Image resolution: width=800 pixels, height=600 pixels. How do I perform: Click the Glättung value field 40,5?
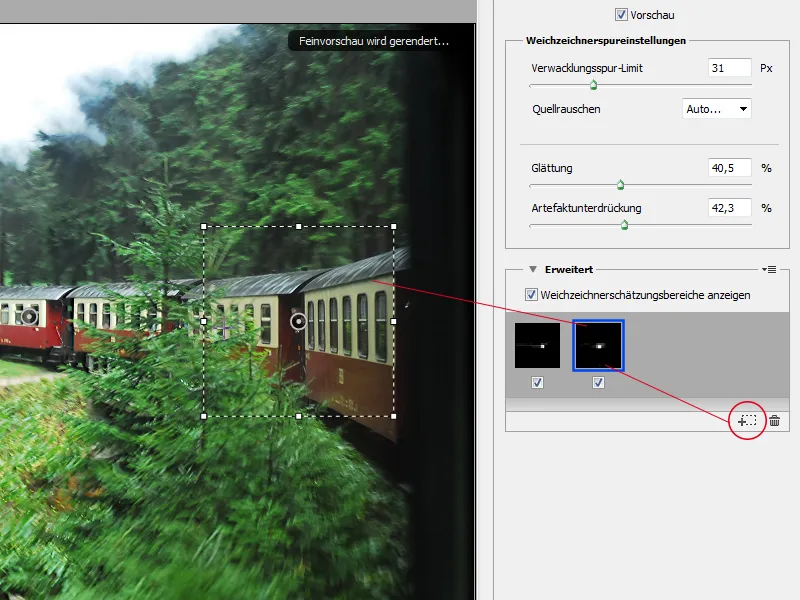[730, 168]
